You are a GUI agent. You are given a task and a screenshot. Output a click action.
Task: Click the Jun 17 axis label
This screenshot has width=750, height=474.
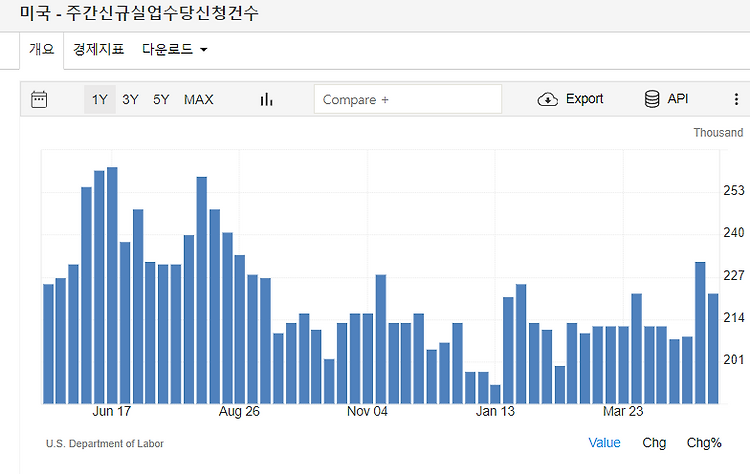(x=111, y=411)
